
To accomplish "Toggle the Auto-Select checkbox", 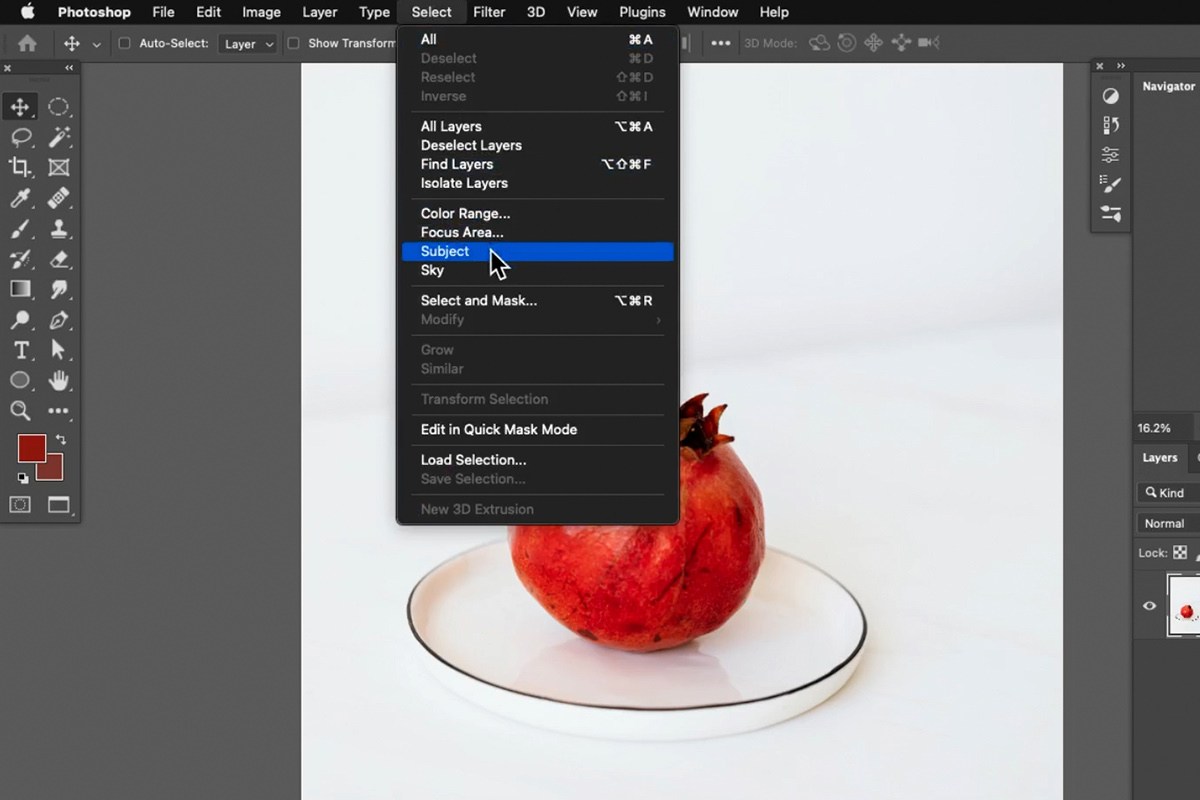I will (125, 43).
